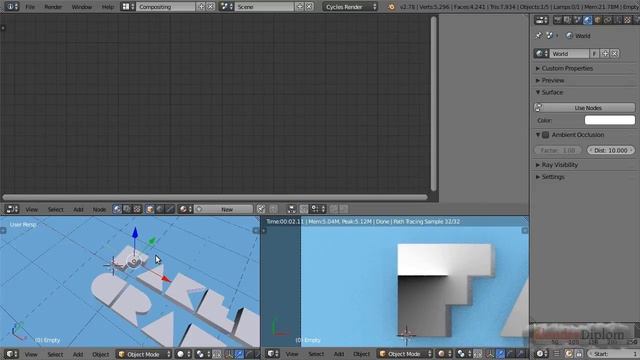Open right viewport shading mode selector

[444, 354]
